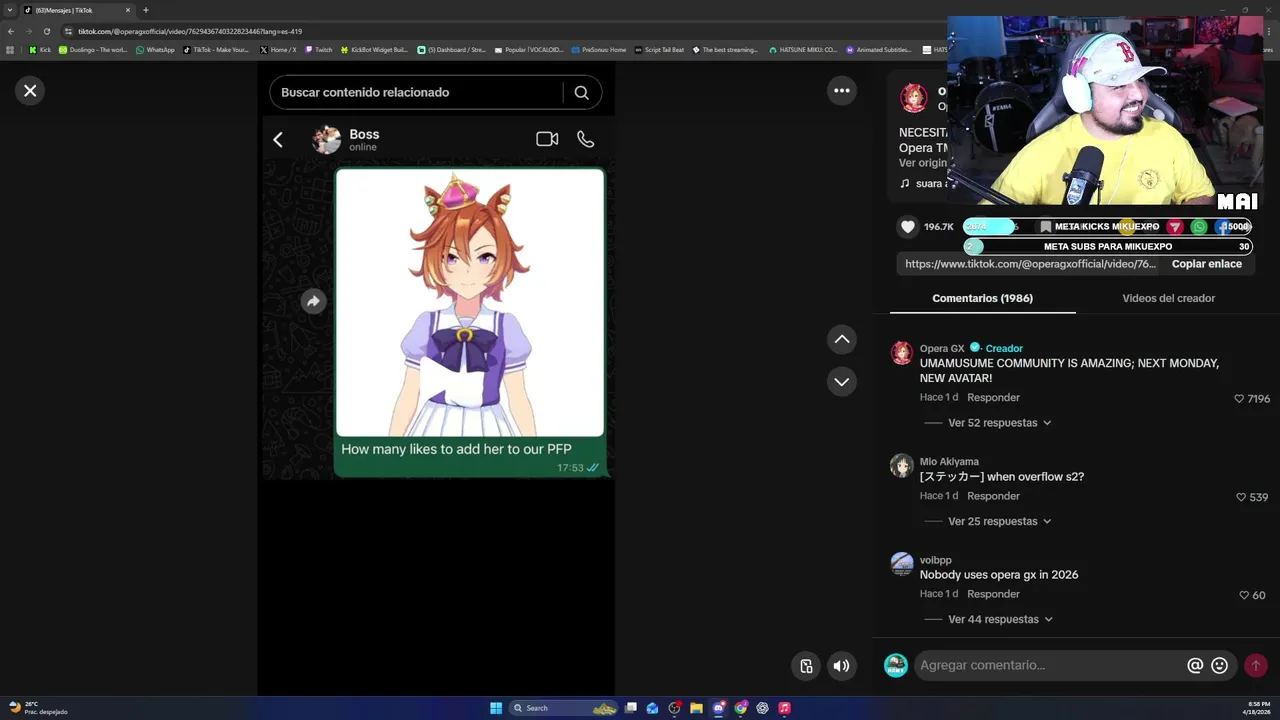Click the back arrow in the Boss chat
The width and height of the screenshot is (1280, 720).
[278, 140]
